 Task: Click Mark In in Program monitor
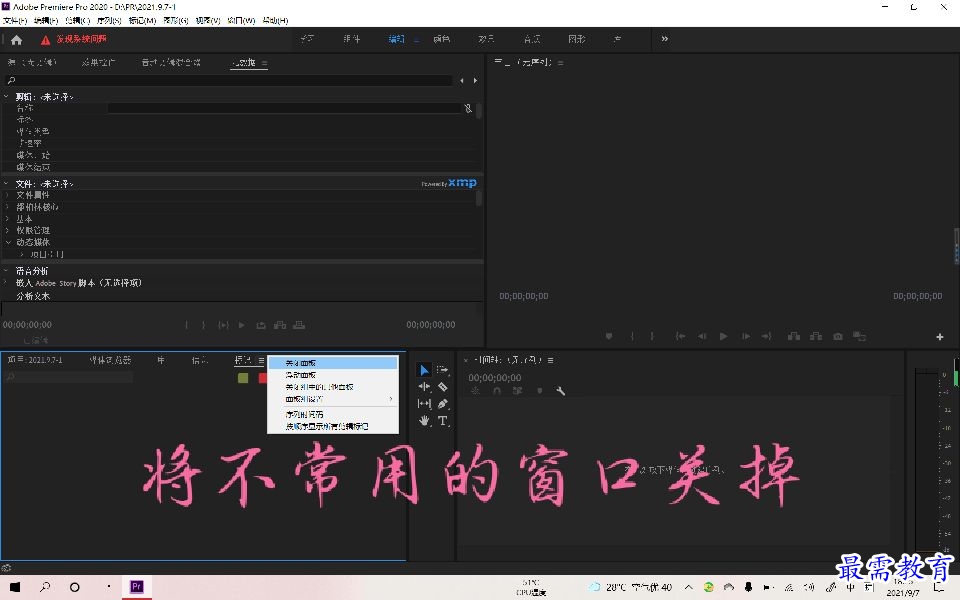tap(632, 336)
